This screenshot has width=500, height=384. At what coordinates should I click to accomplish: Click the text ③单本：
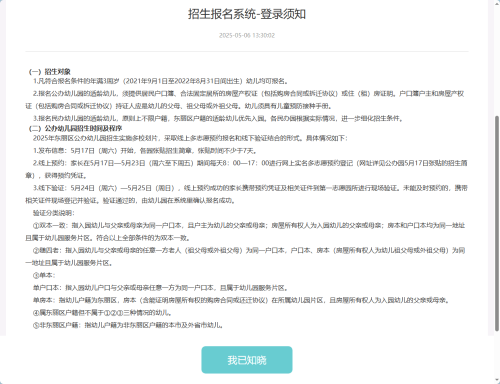44,275
